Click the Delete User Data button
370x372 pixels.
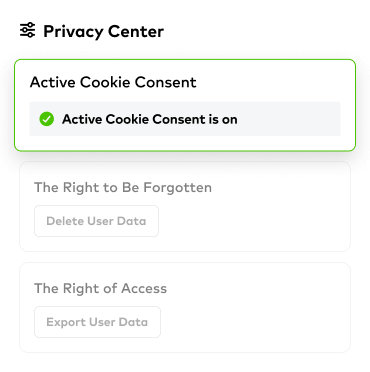click(x=96, y=221)
